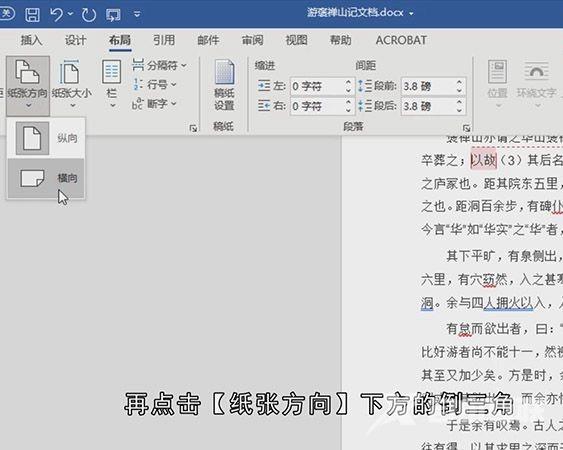Click the text 有怠而欲出者

click(x=483, y=328)
